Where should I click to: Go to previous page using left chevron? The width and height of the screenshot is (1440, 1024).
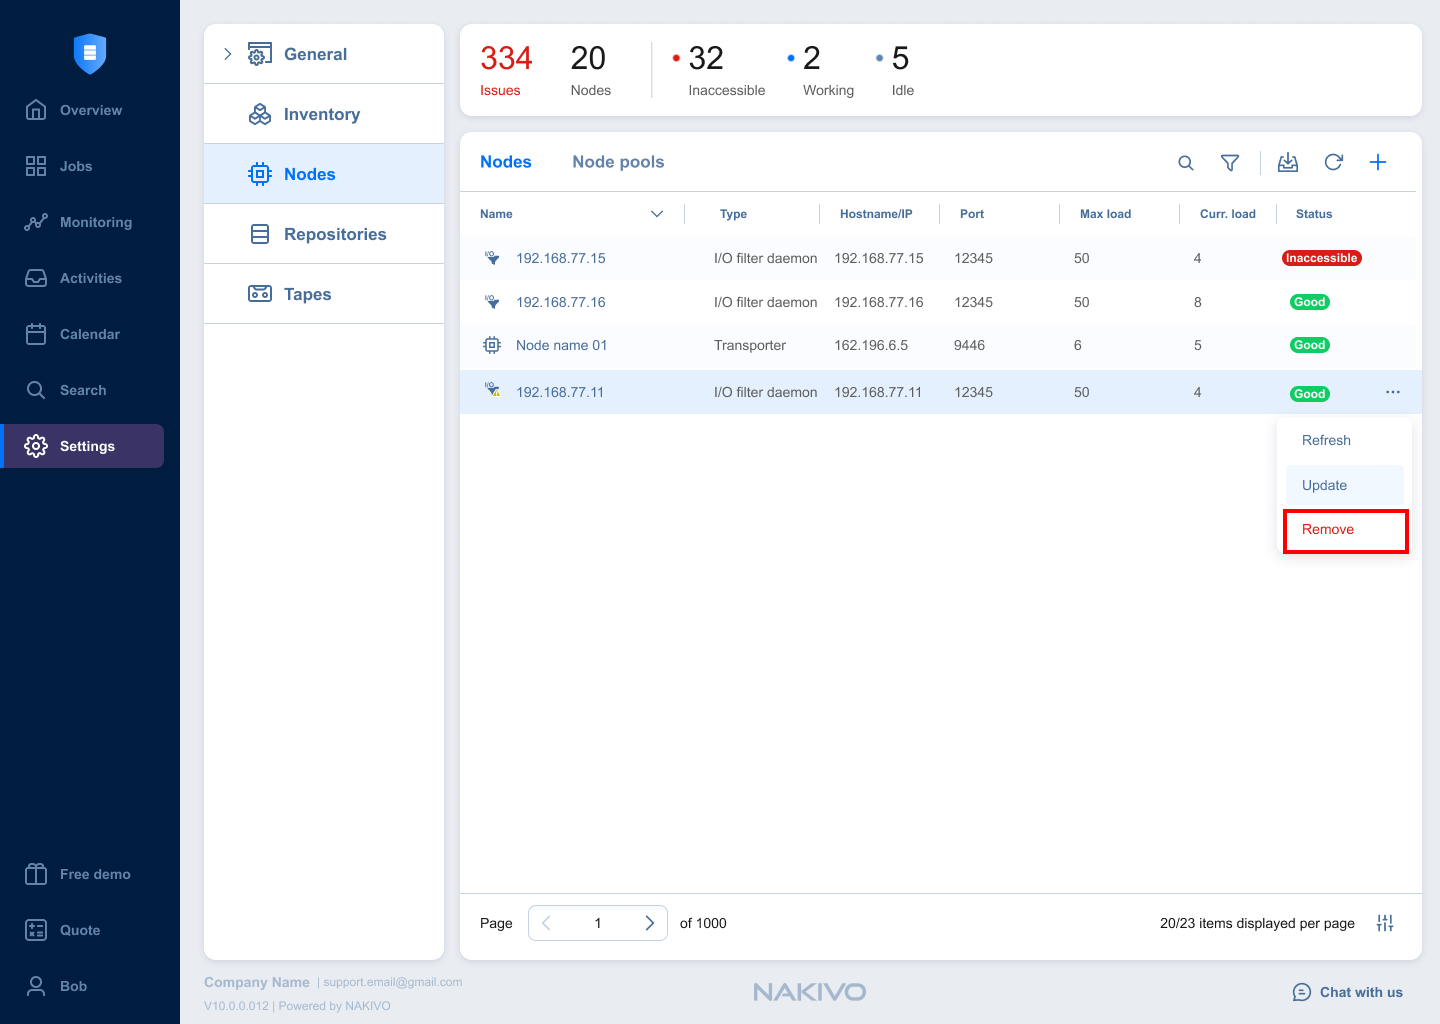pos(547,923)
